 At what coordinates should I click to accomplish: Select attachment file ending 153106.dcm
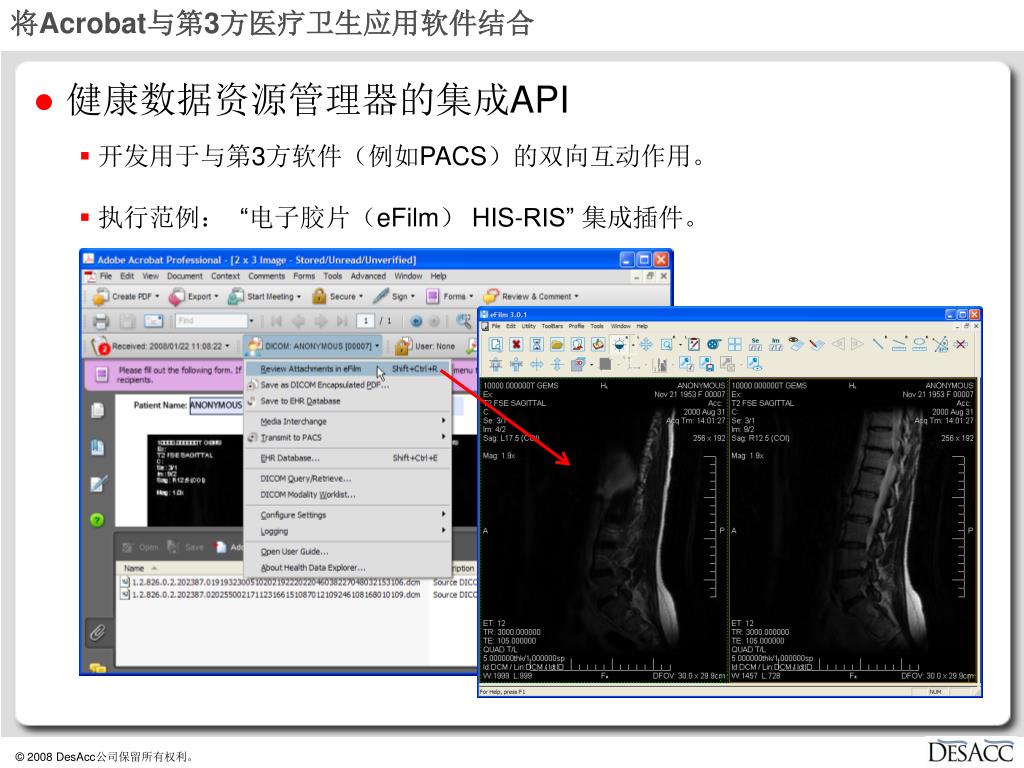[x=270, y=582]
